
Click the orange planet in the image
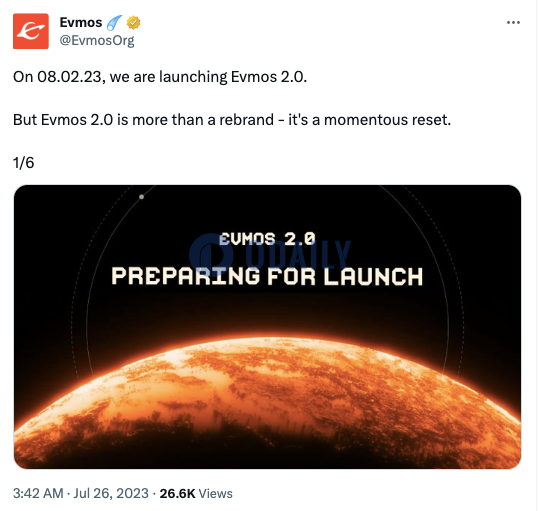click(x=267, y=403)
